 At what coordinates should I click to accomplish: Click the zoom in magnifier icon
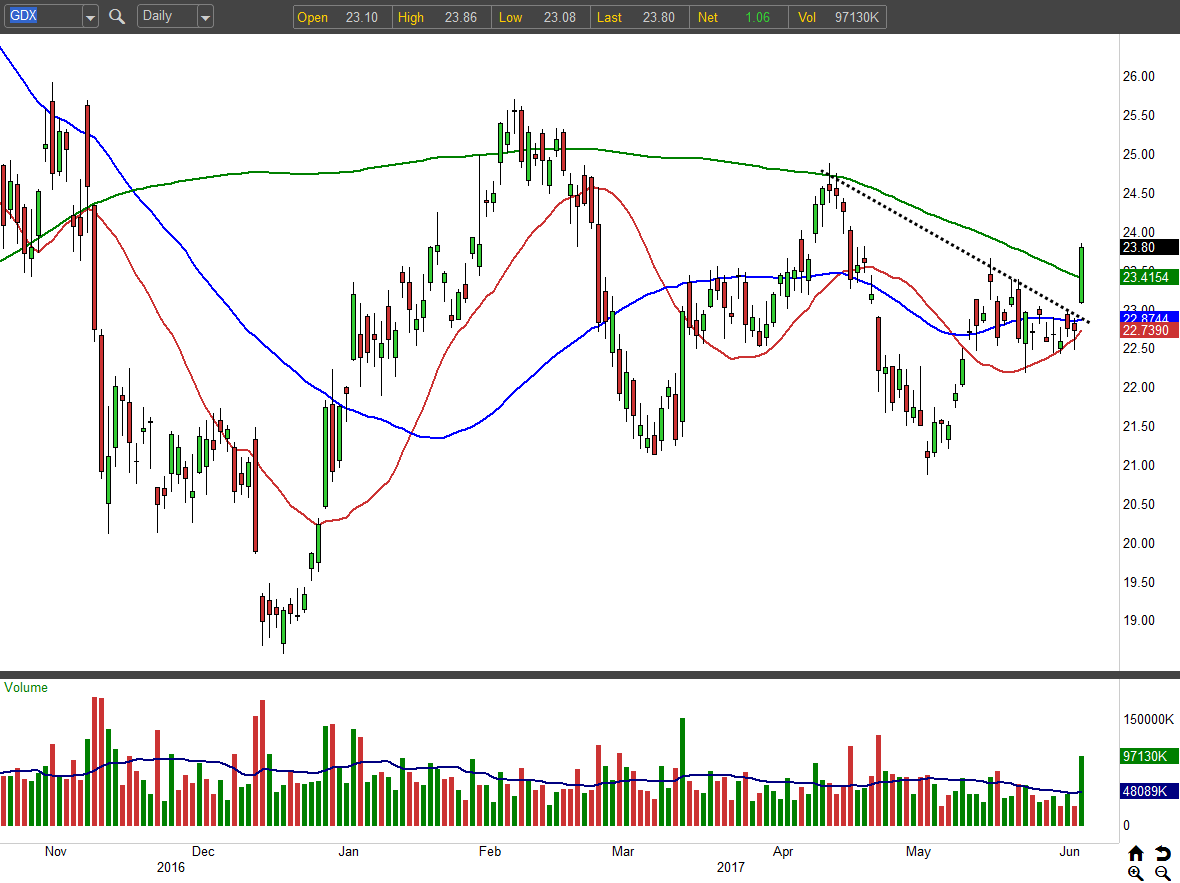coord(1136,873)
